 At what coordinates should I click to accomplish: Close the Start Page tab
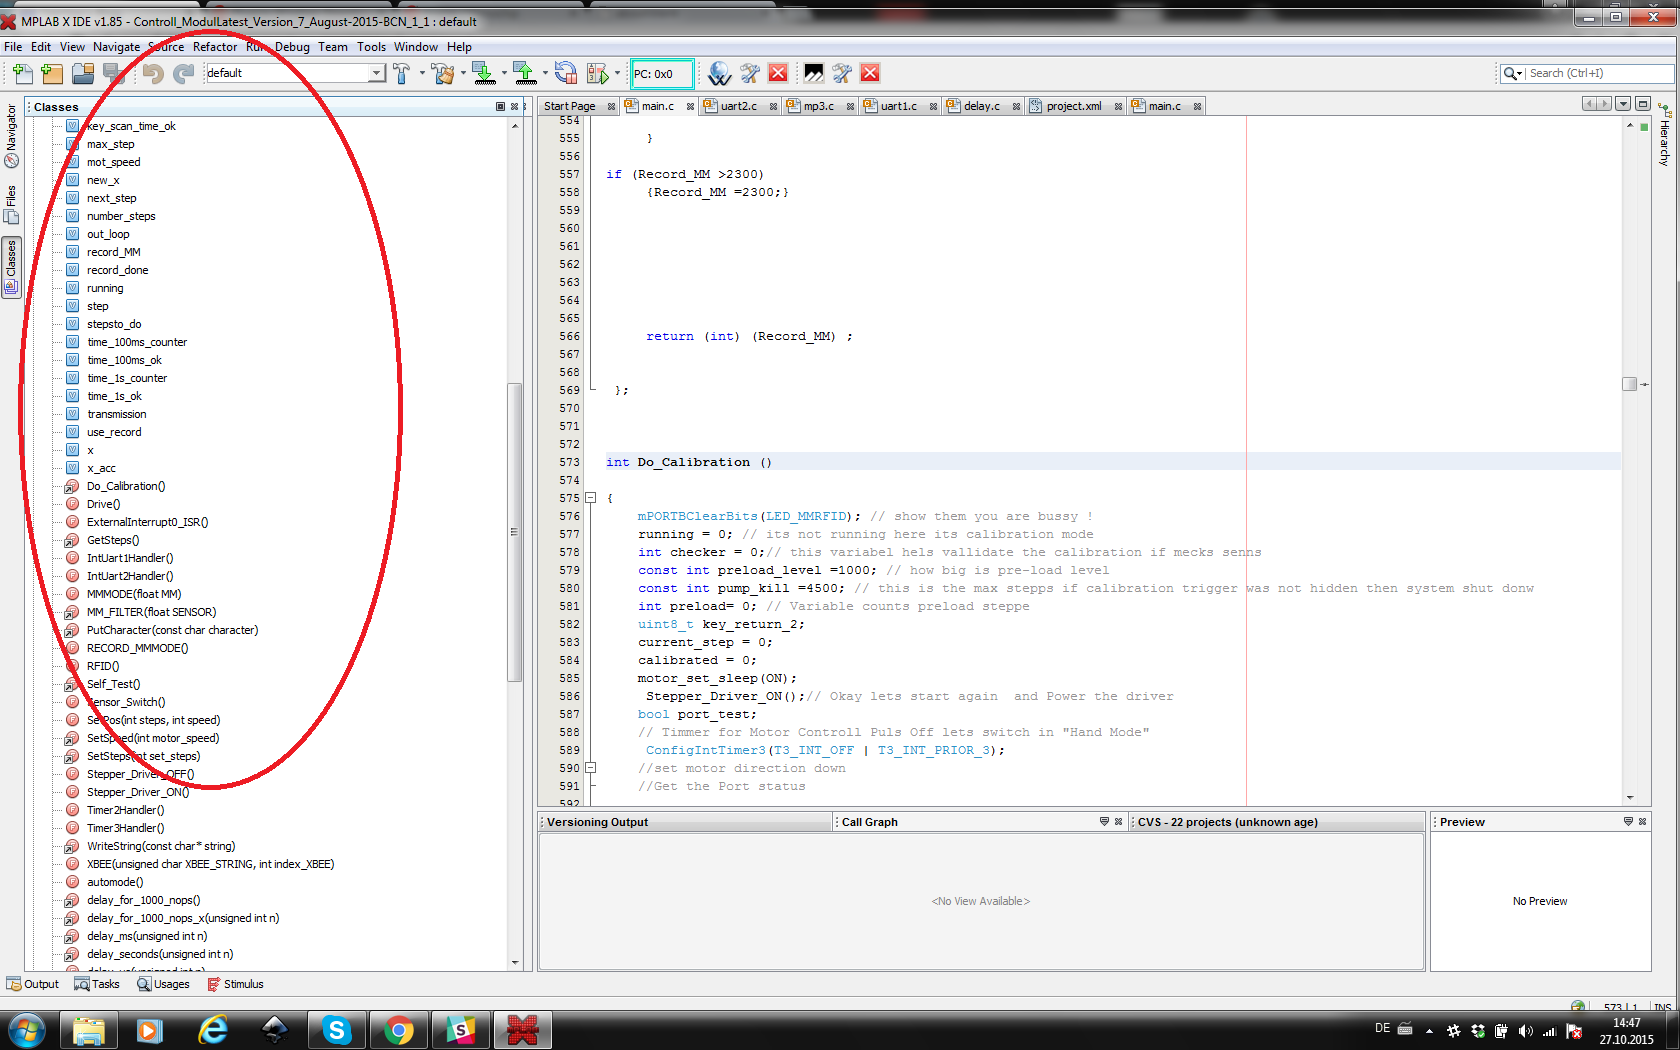[x=611, y=106]
